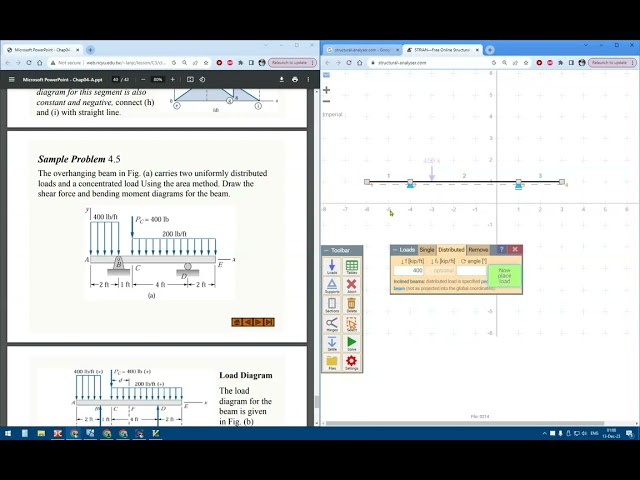Click the Imperial units label
This screenshot has height=480, width=640.
(332, 114)
